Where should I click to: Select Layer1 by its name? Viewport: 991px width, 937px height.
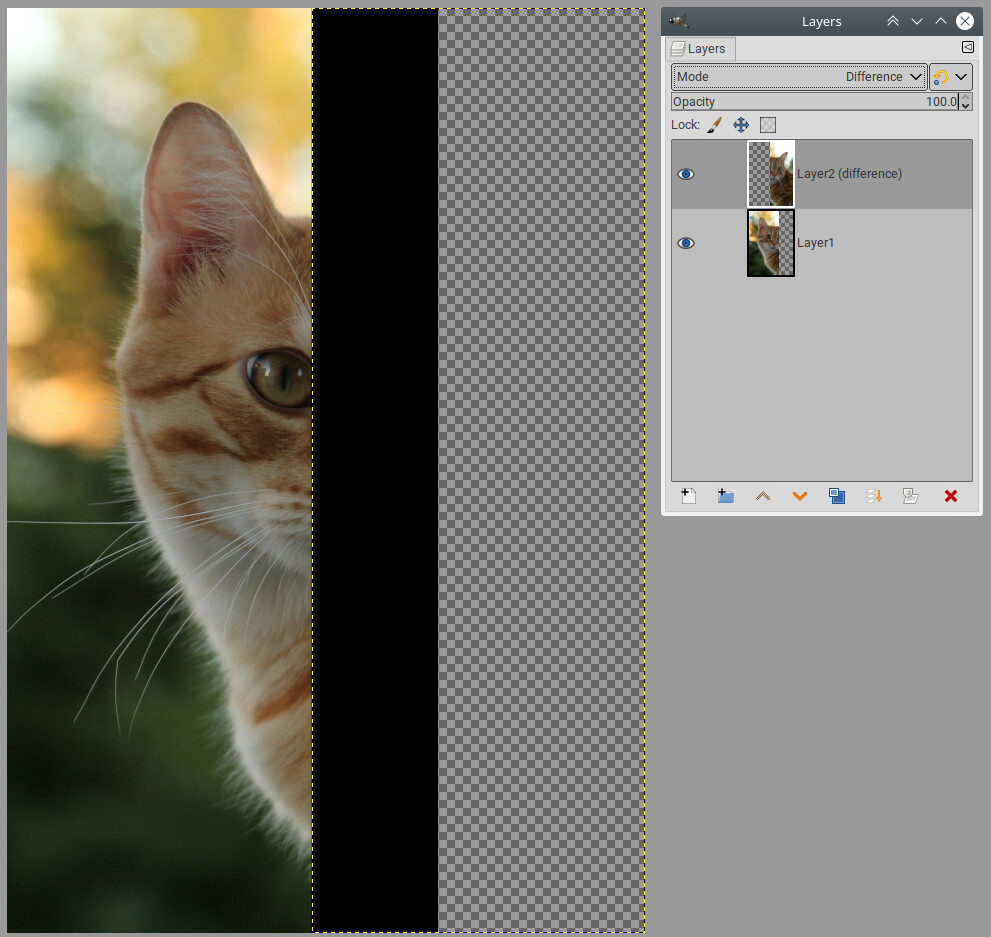tap(815, 243)
